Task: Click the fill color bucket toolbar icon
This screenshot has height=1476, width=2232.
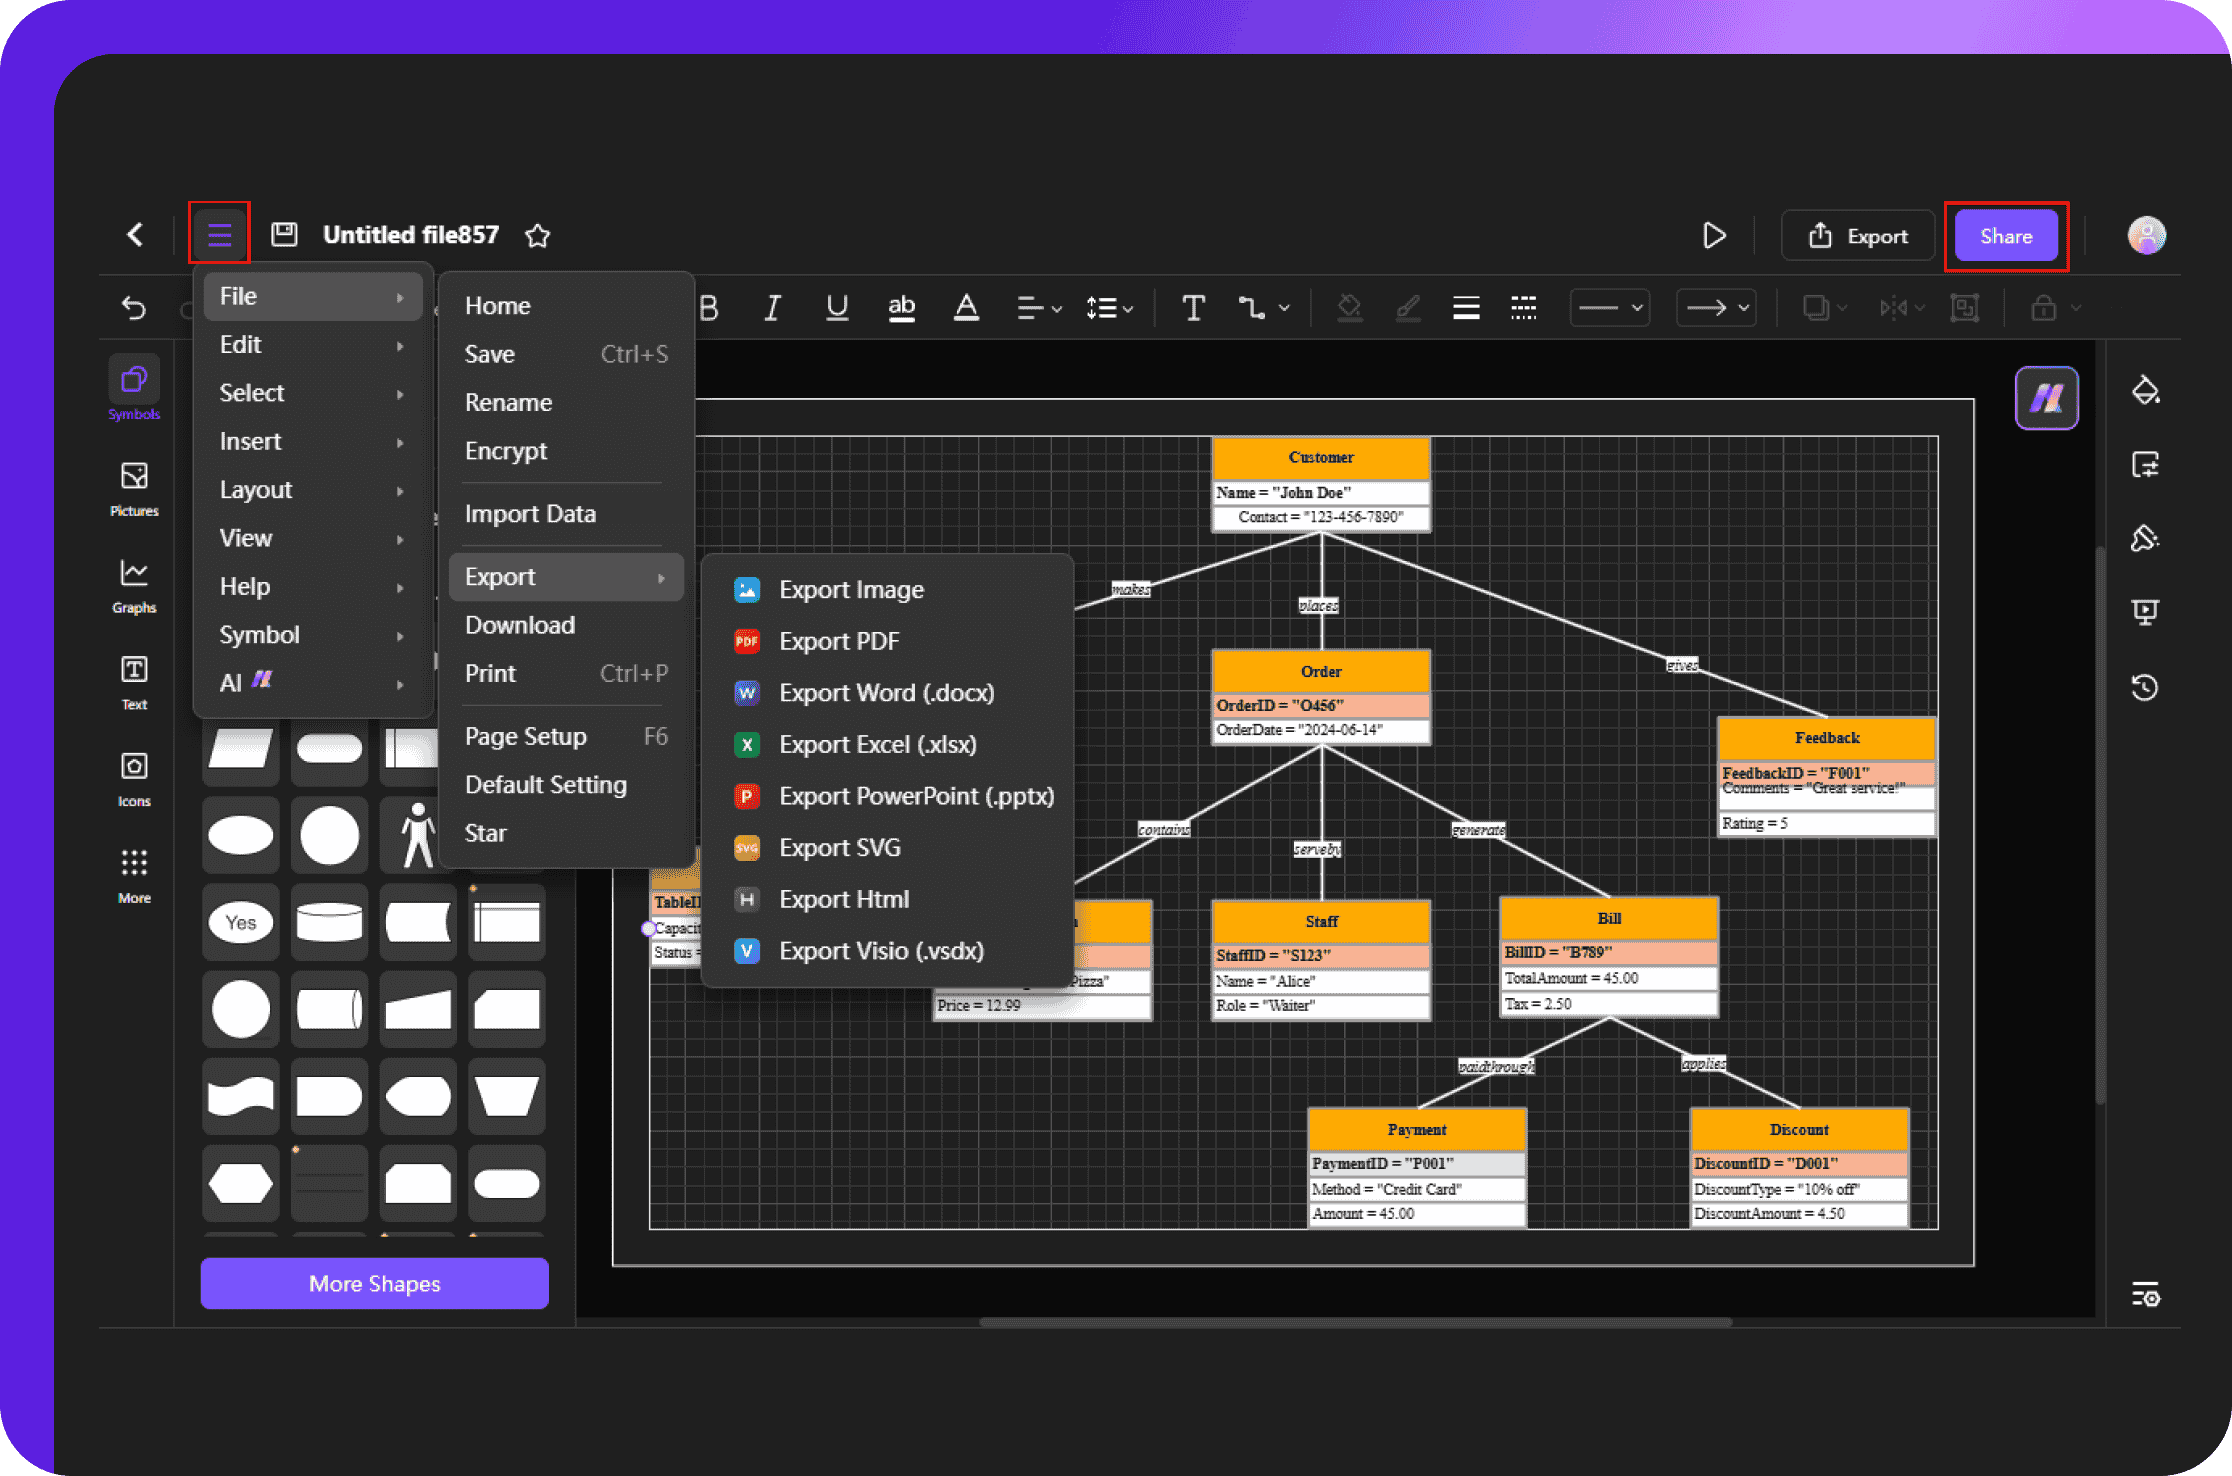Action: [1349, 308]
